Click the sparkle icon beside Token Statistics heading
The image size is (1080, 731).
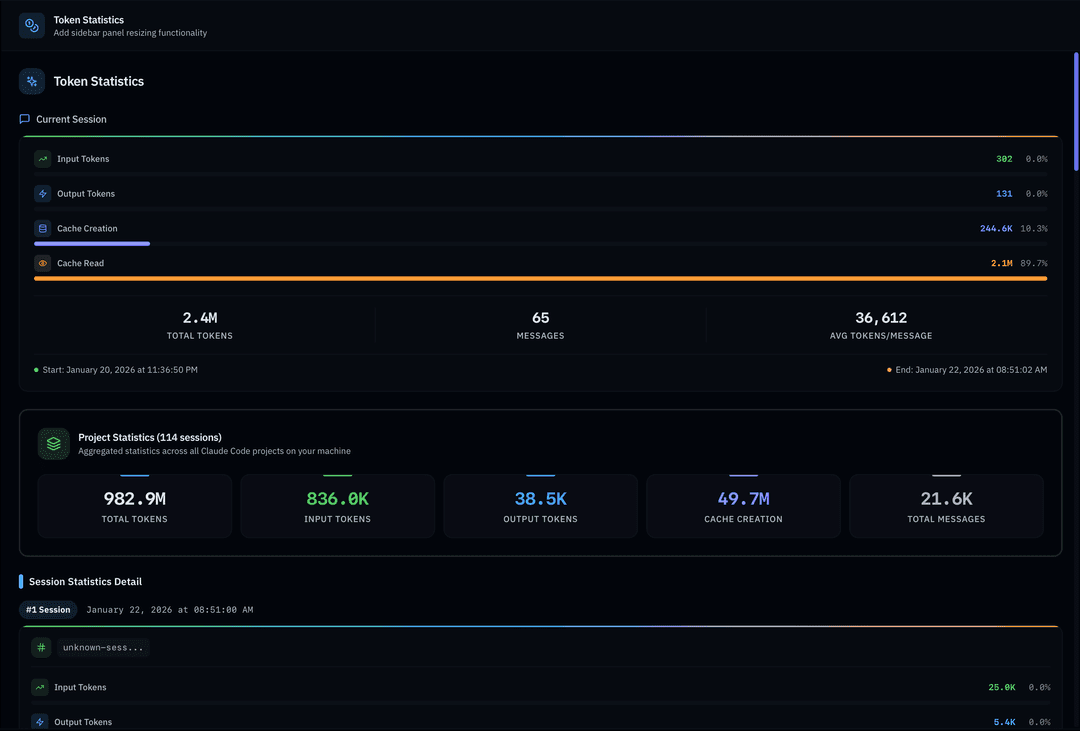[x=32, y=81]
